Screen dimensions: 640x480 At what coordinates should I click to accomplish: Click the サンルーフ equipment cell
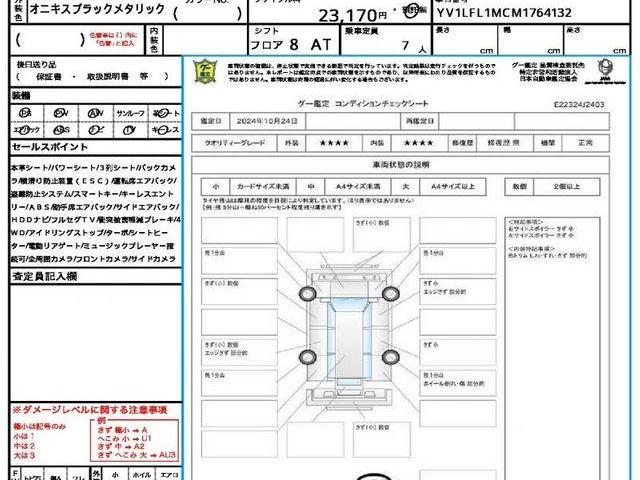point(130,113)
